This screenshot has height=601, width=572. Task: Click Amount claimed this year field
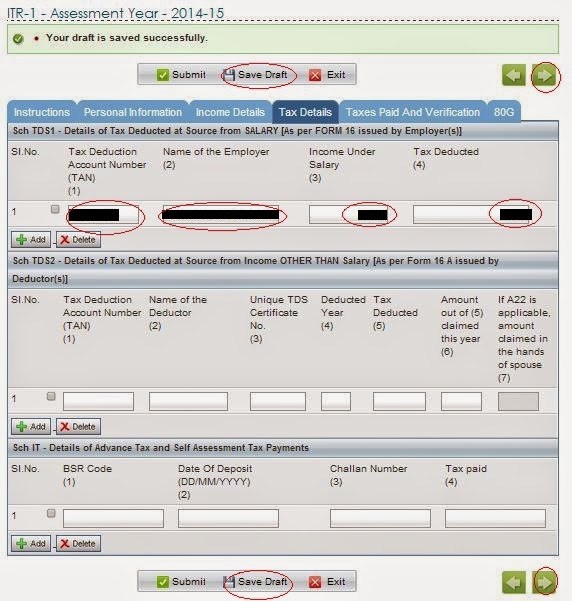(461, 401)
